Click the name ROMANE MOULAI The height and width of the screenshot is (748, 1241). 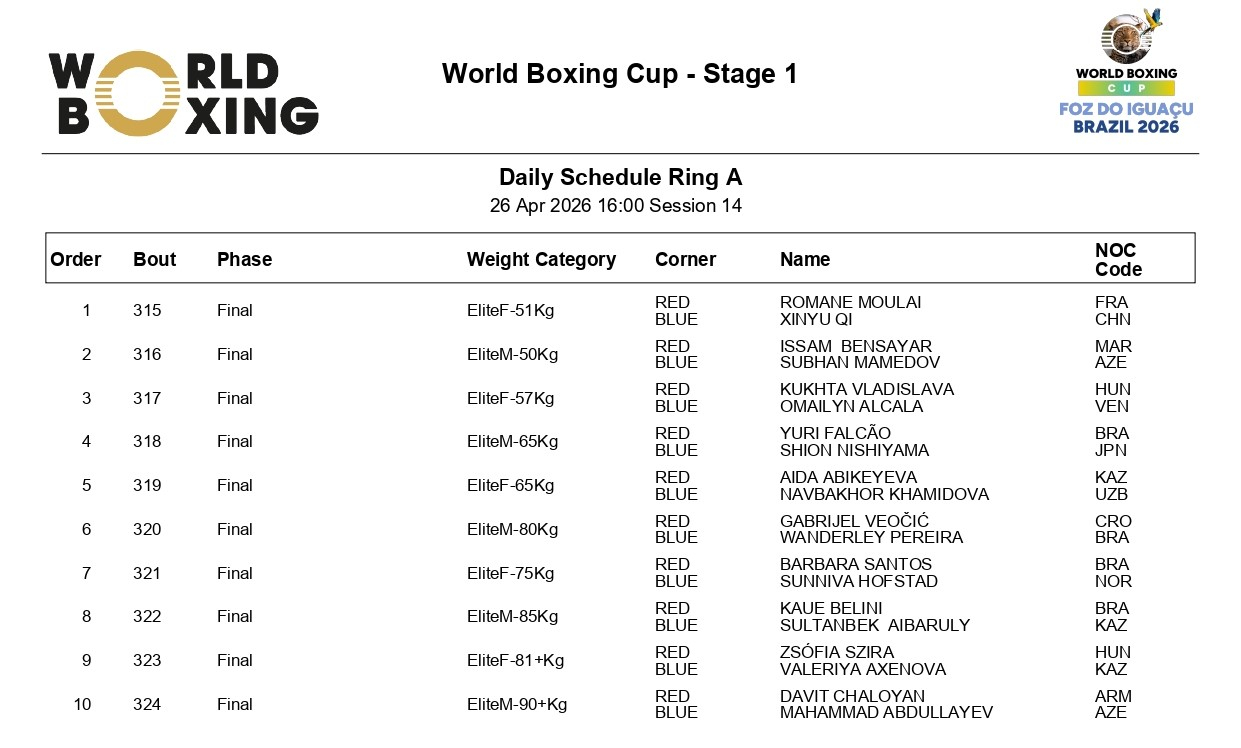[850, 302]
